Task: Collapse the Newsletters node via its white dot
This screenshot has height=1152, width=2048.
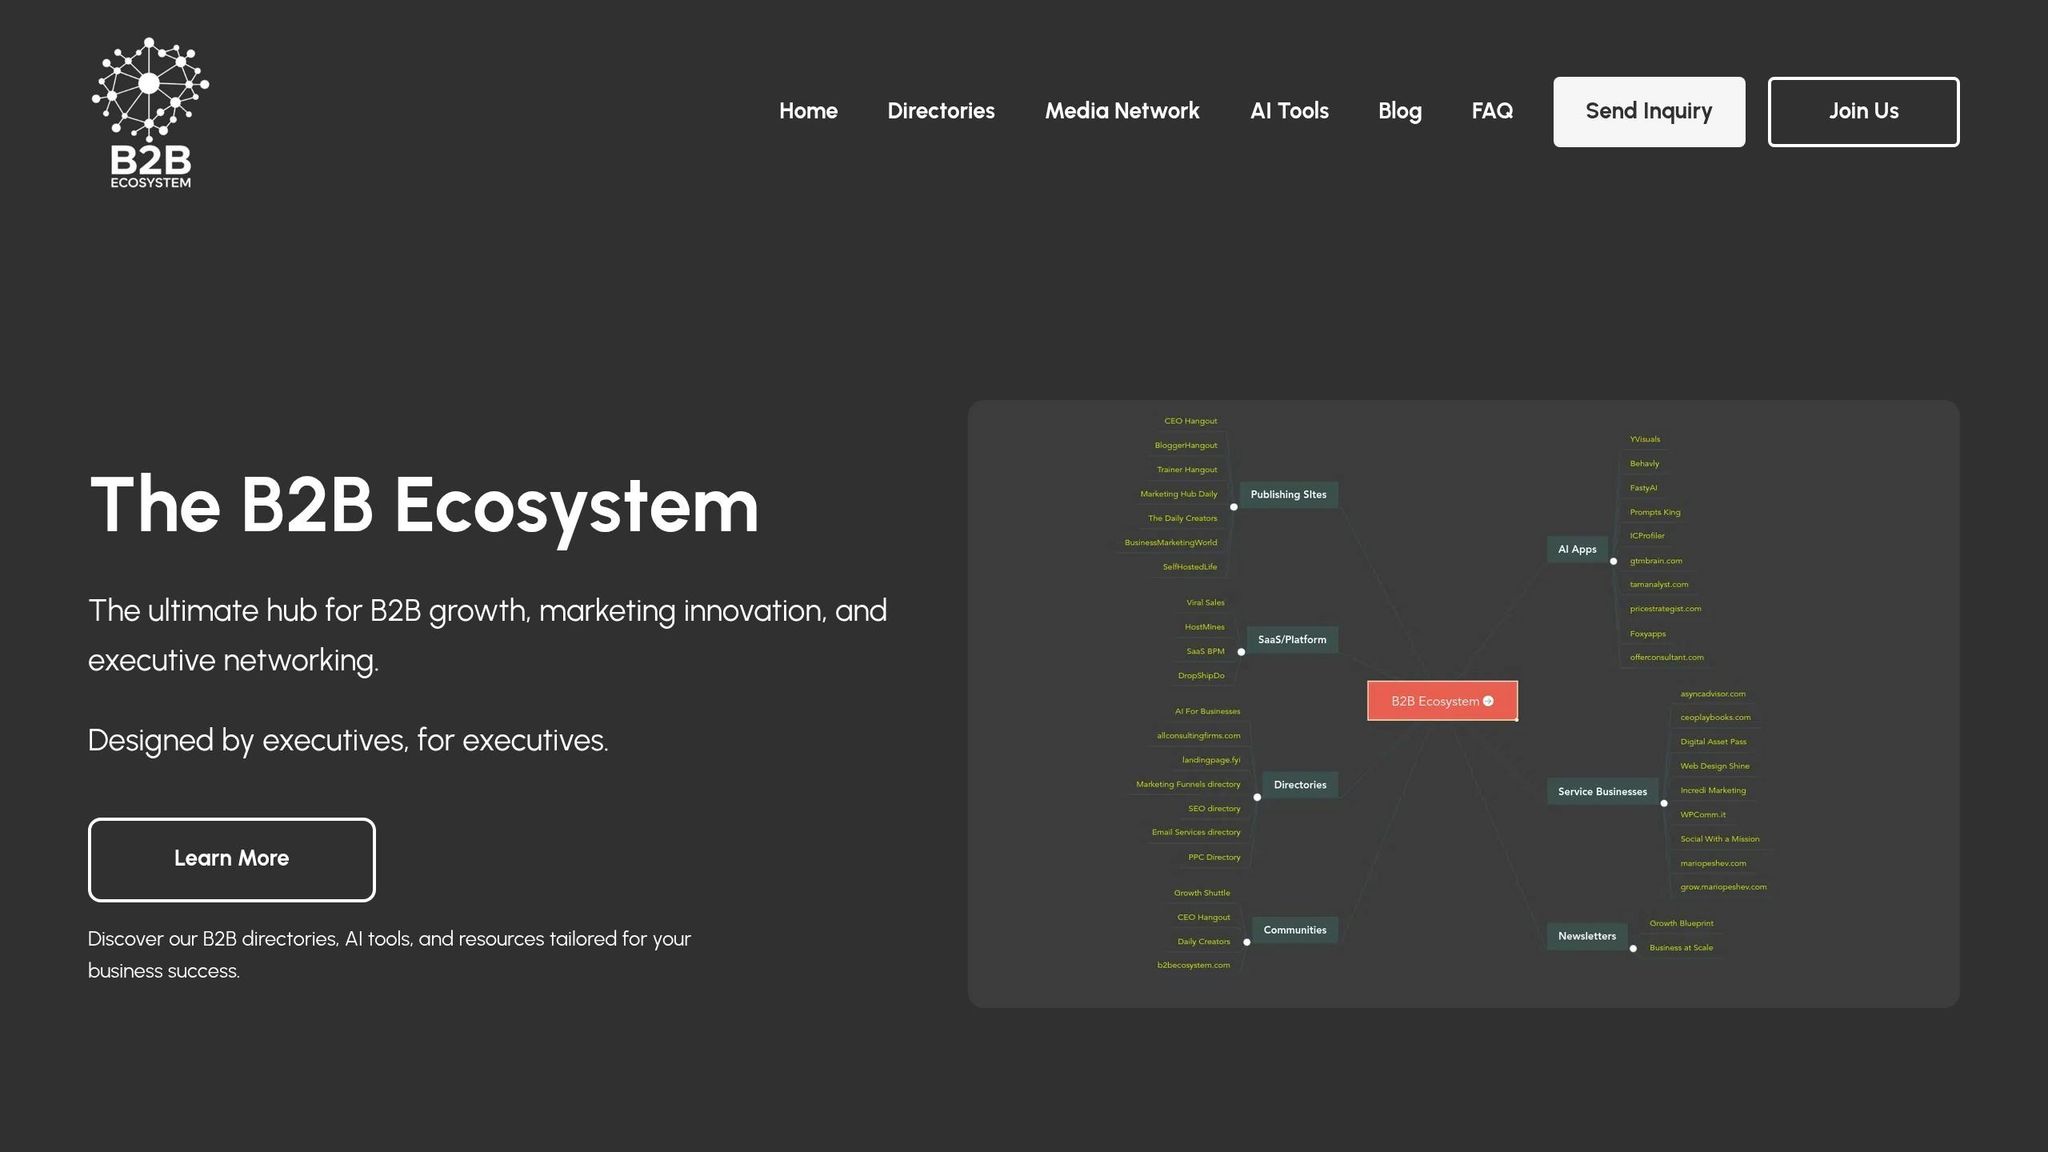Action: click(1633, 948)
